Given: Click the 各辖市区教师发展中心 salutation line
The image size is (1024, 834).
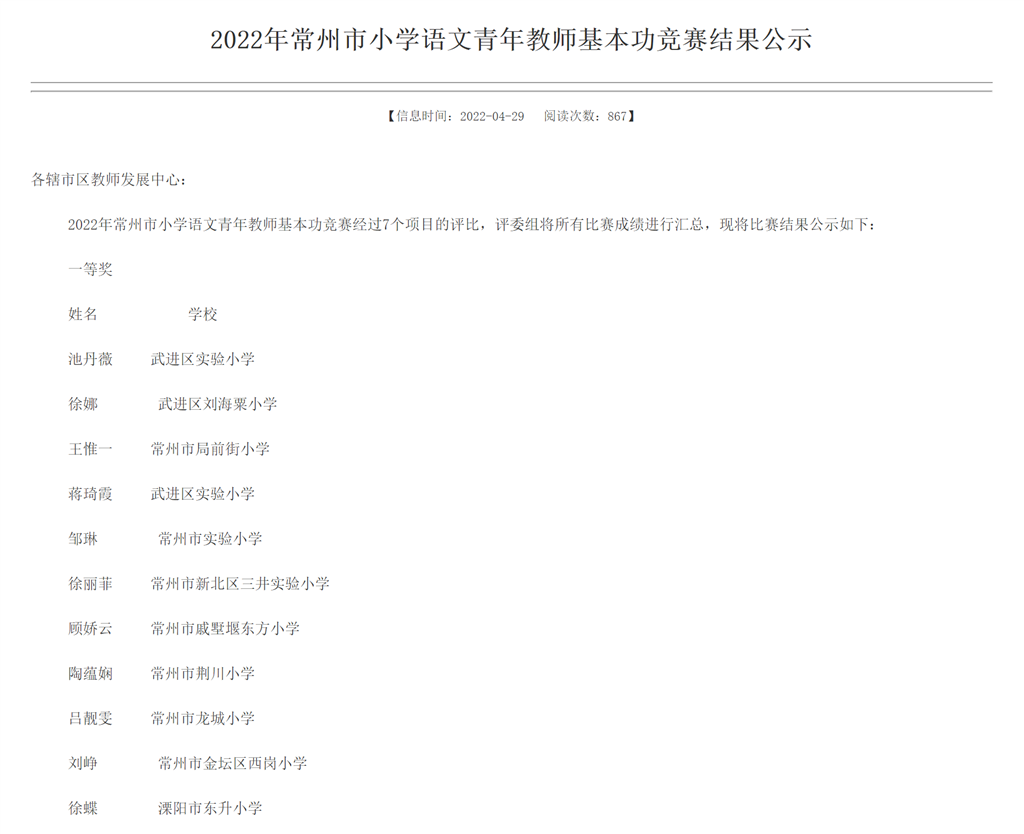Looking at the screenshot, I should pyautogui.click(x=109, y=180).
